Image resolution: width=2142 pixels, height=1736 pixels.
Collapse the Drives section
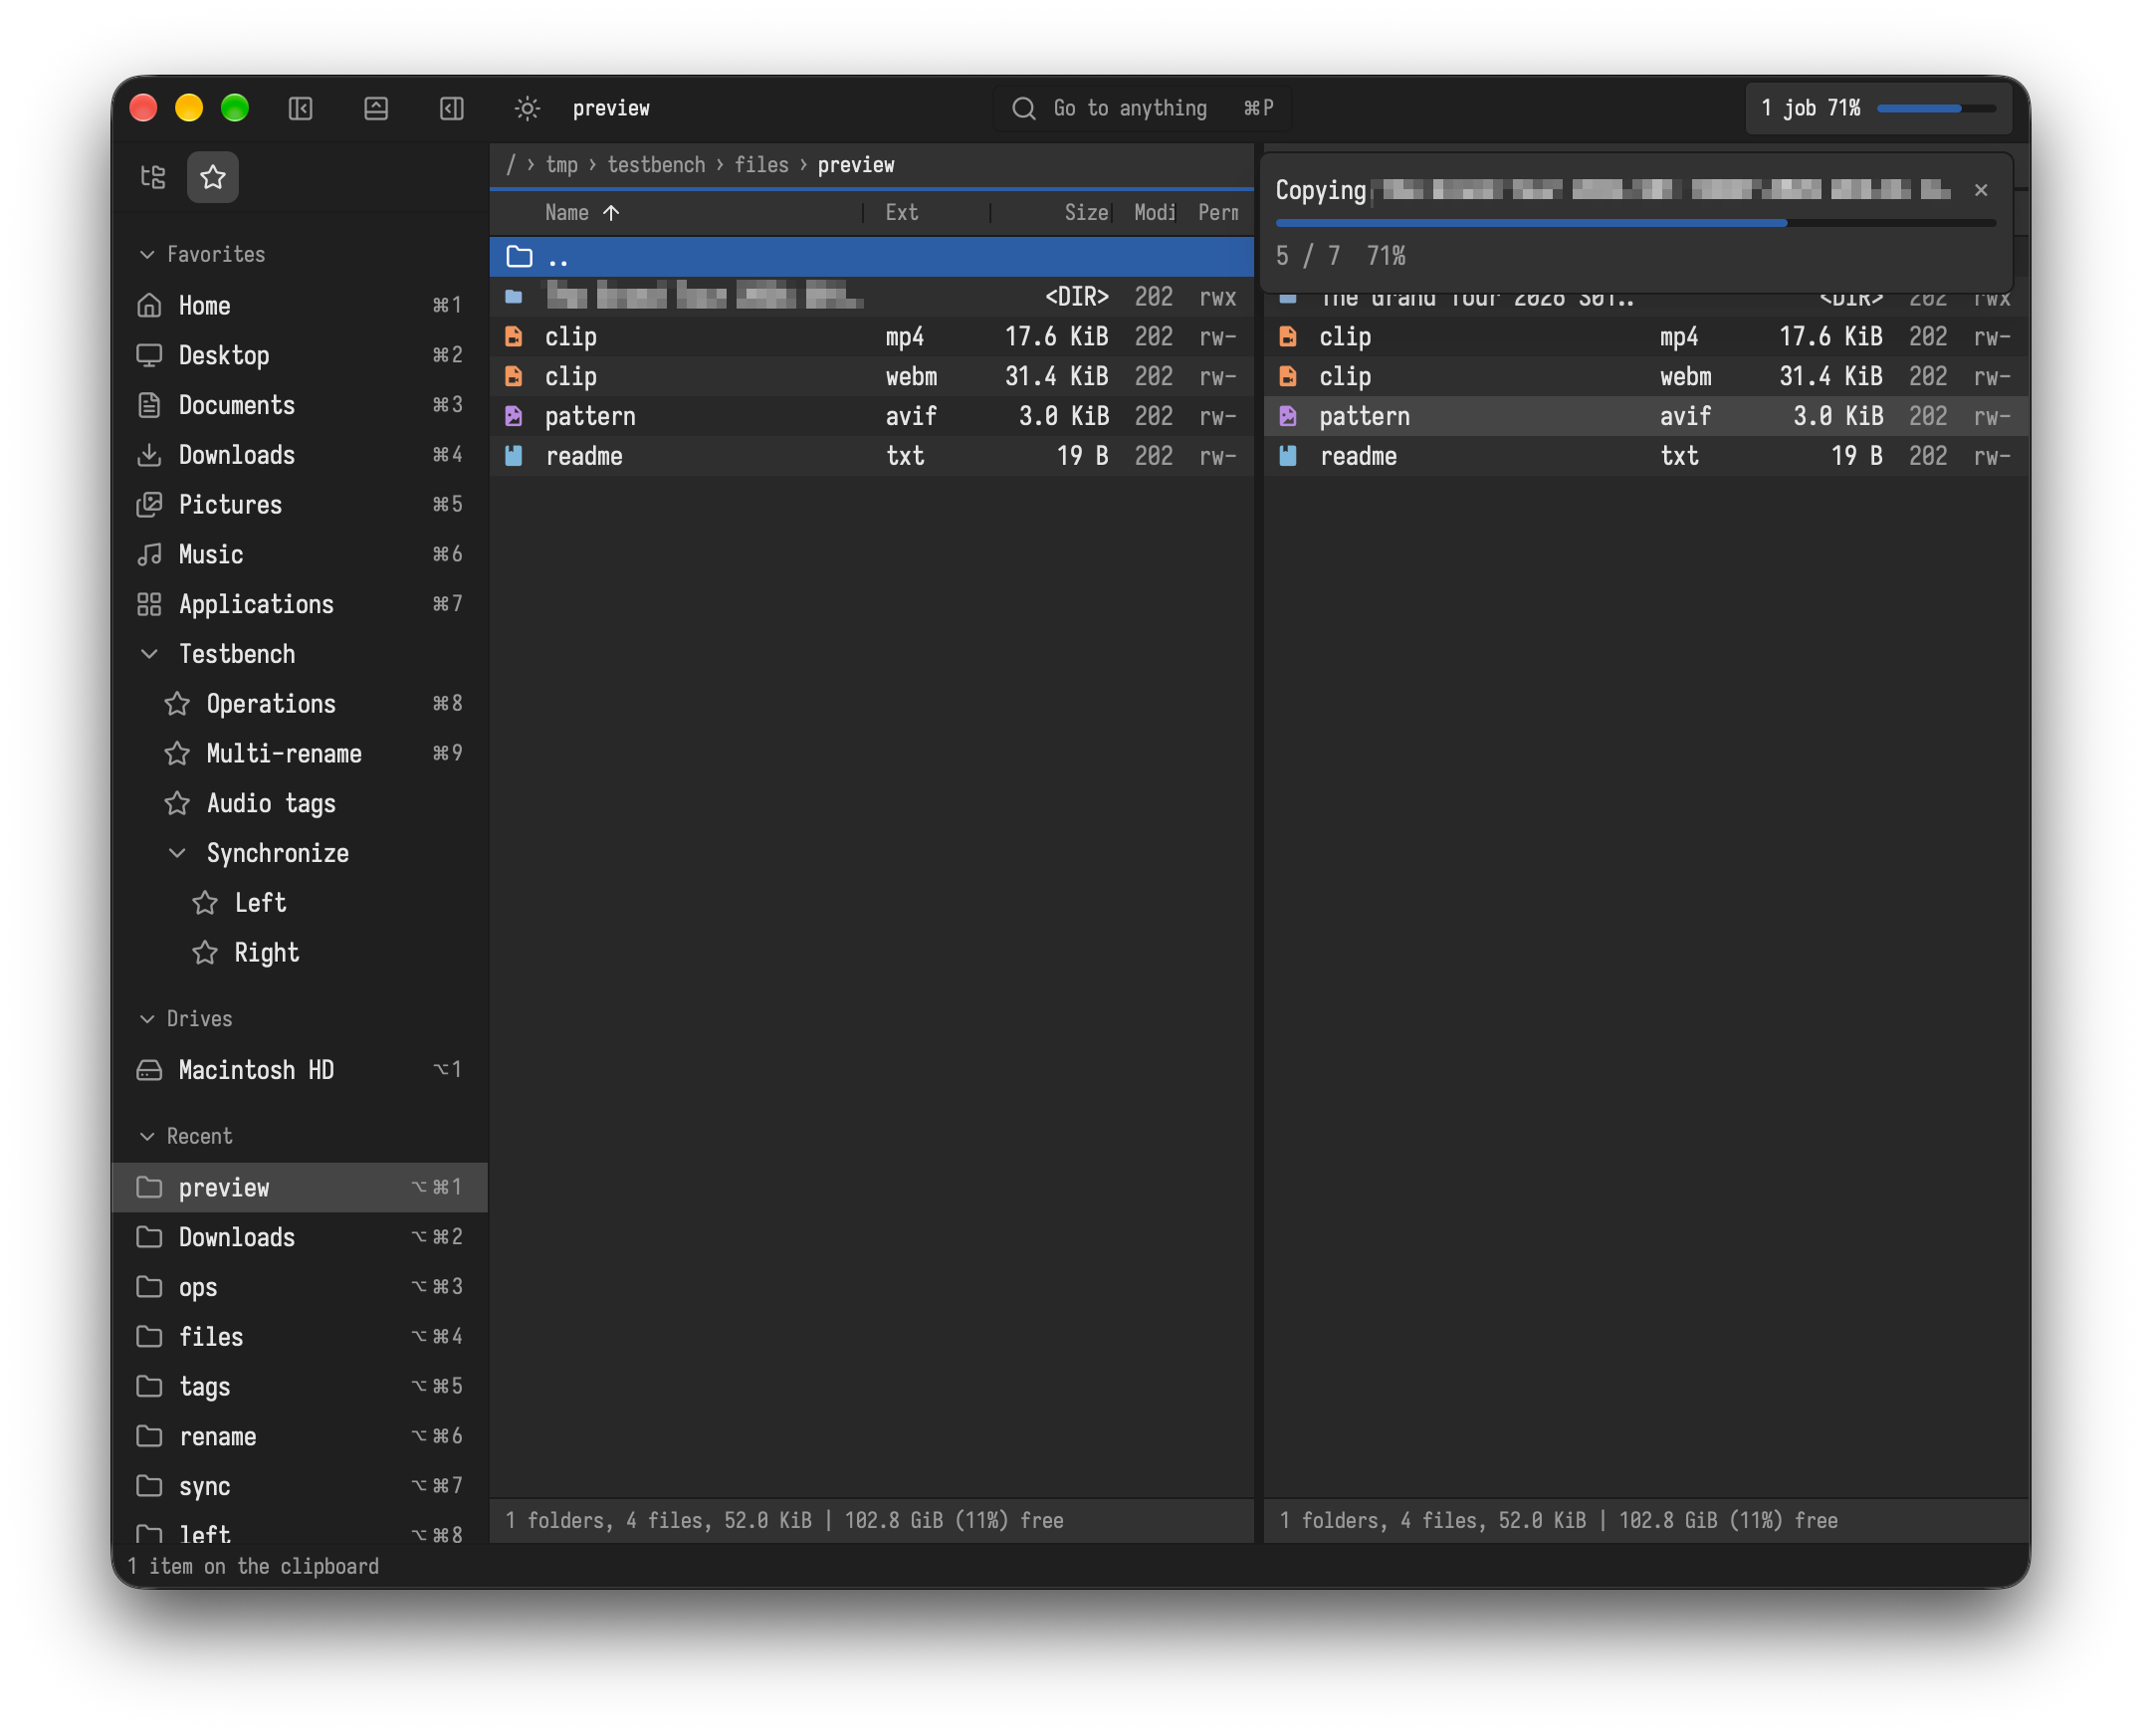(147, 1019)
